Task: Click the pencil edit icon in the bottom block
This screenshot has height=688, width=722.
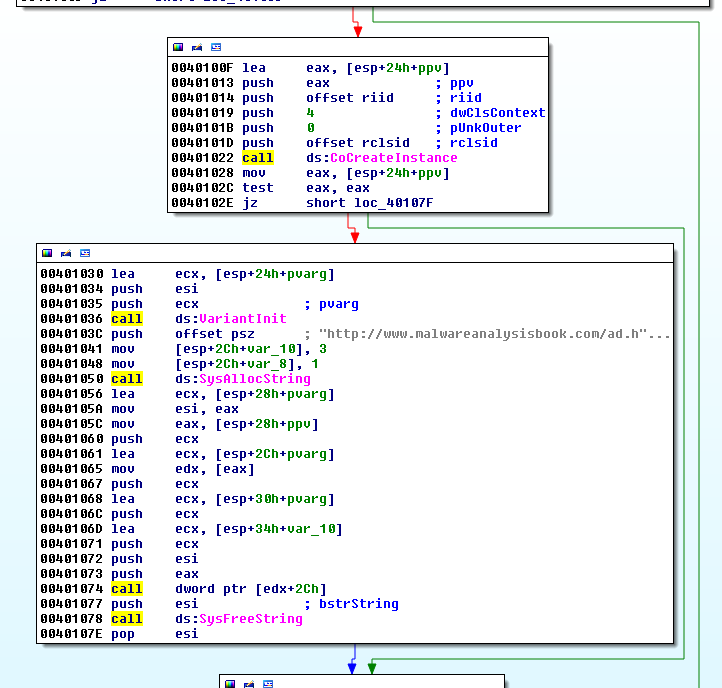Action: [249, 683]
